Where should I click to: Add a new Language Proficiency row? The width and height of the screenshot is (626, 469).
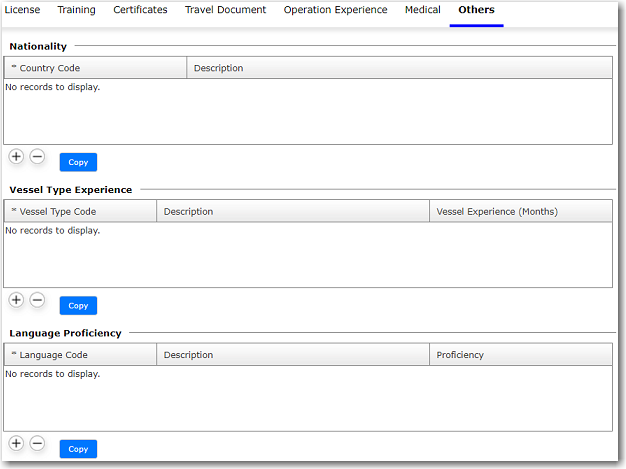(16, 443)
